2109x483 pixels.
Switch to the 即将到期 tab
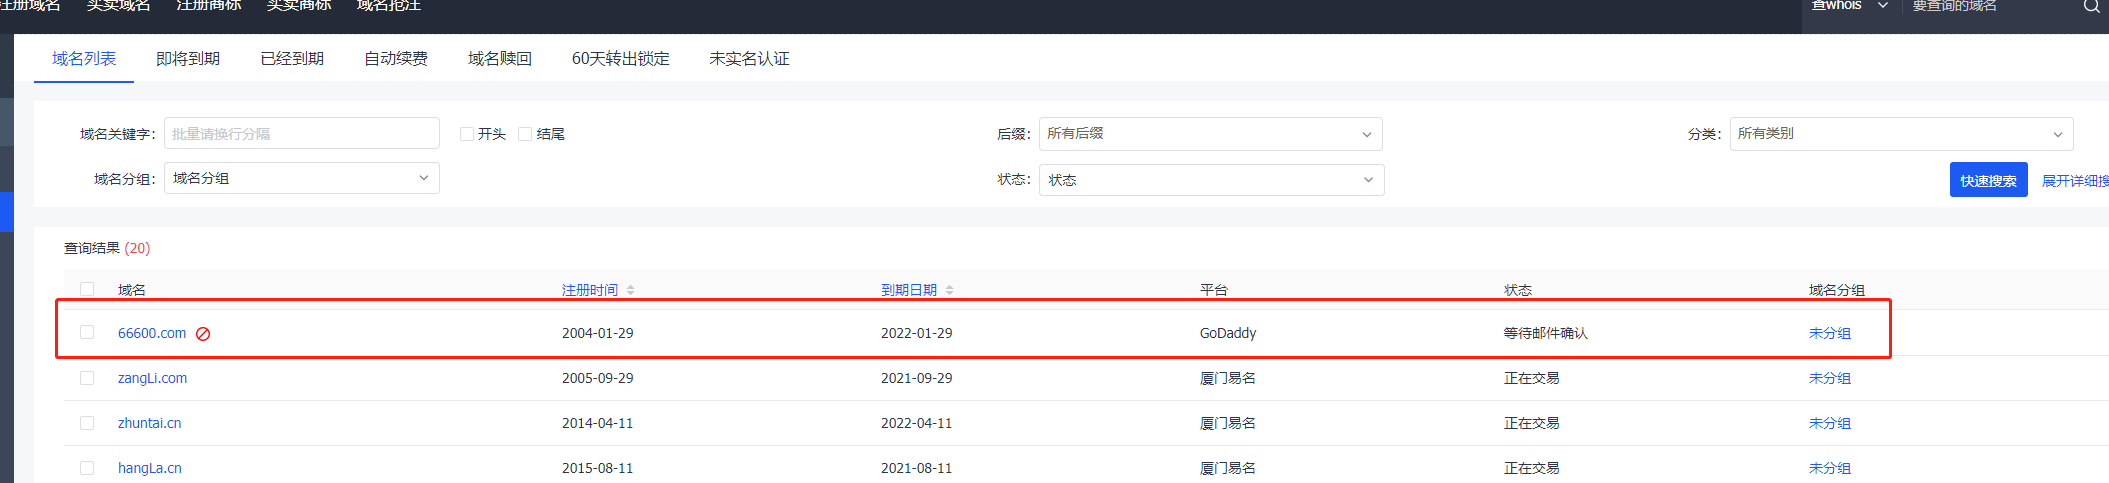click(188, 59)
